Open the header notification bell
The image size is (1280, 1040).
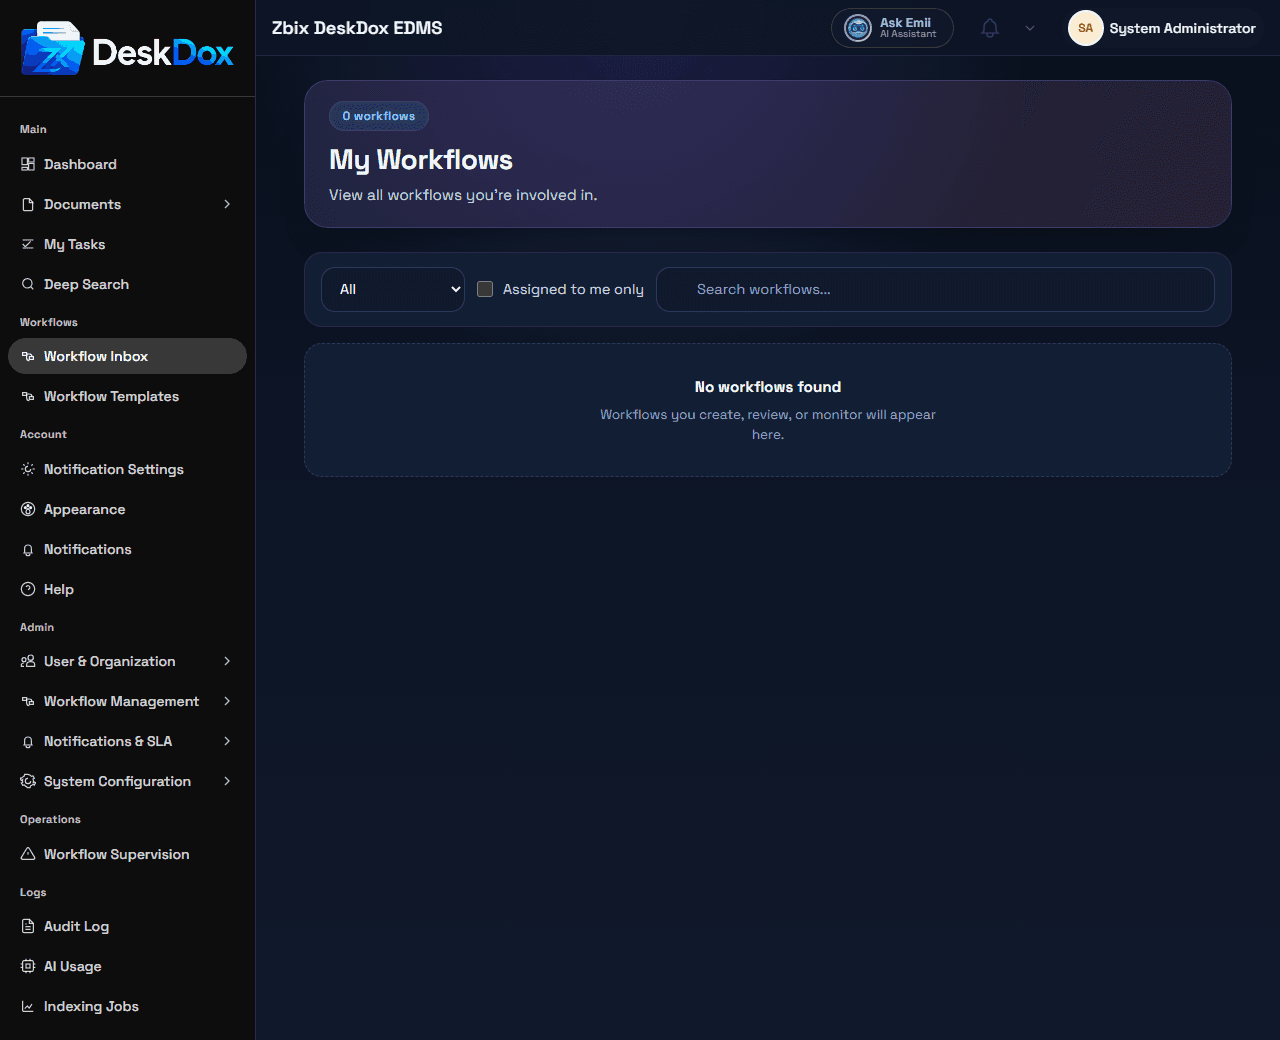coord(990,28)
